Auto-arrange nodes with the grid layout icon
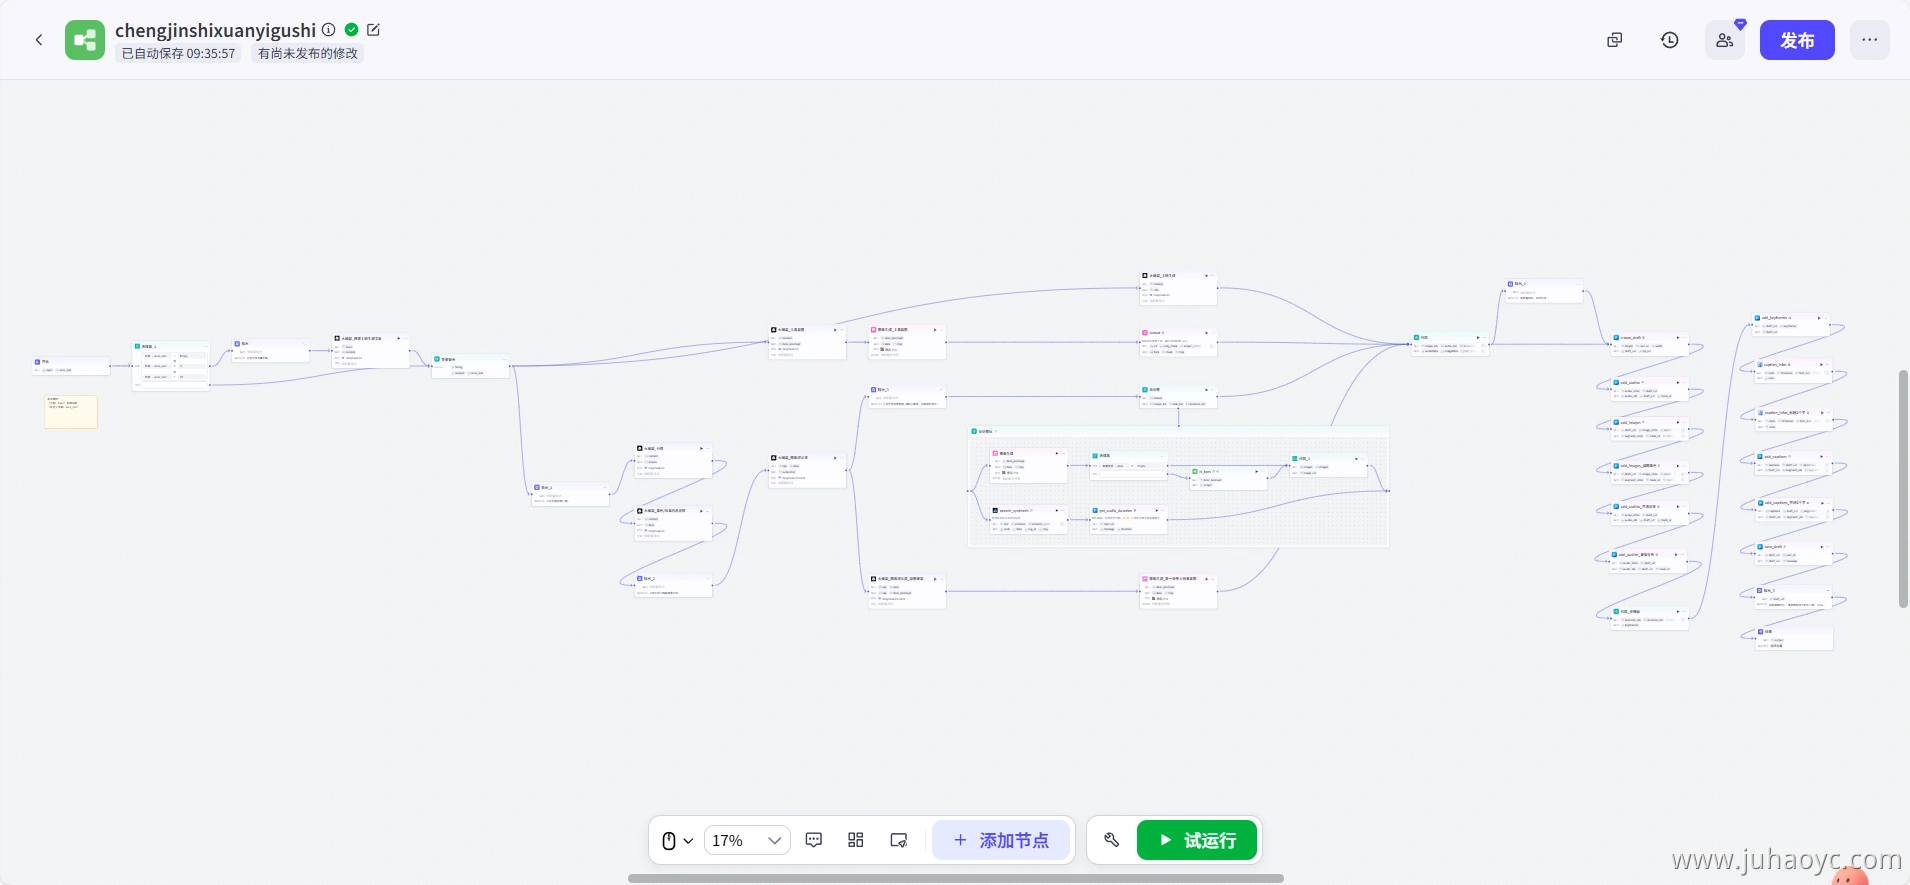Viewport: 1910px width, 885px height. [856, 840]
